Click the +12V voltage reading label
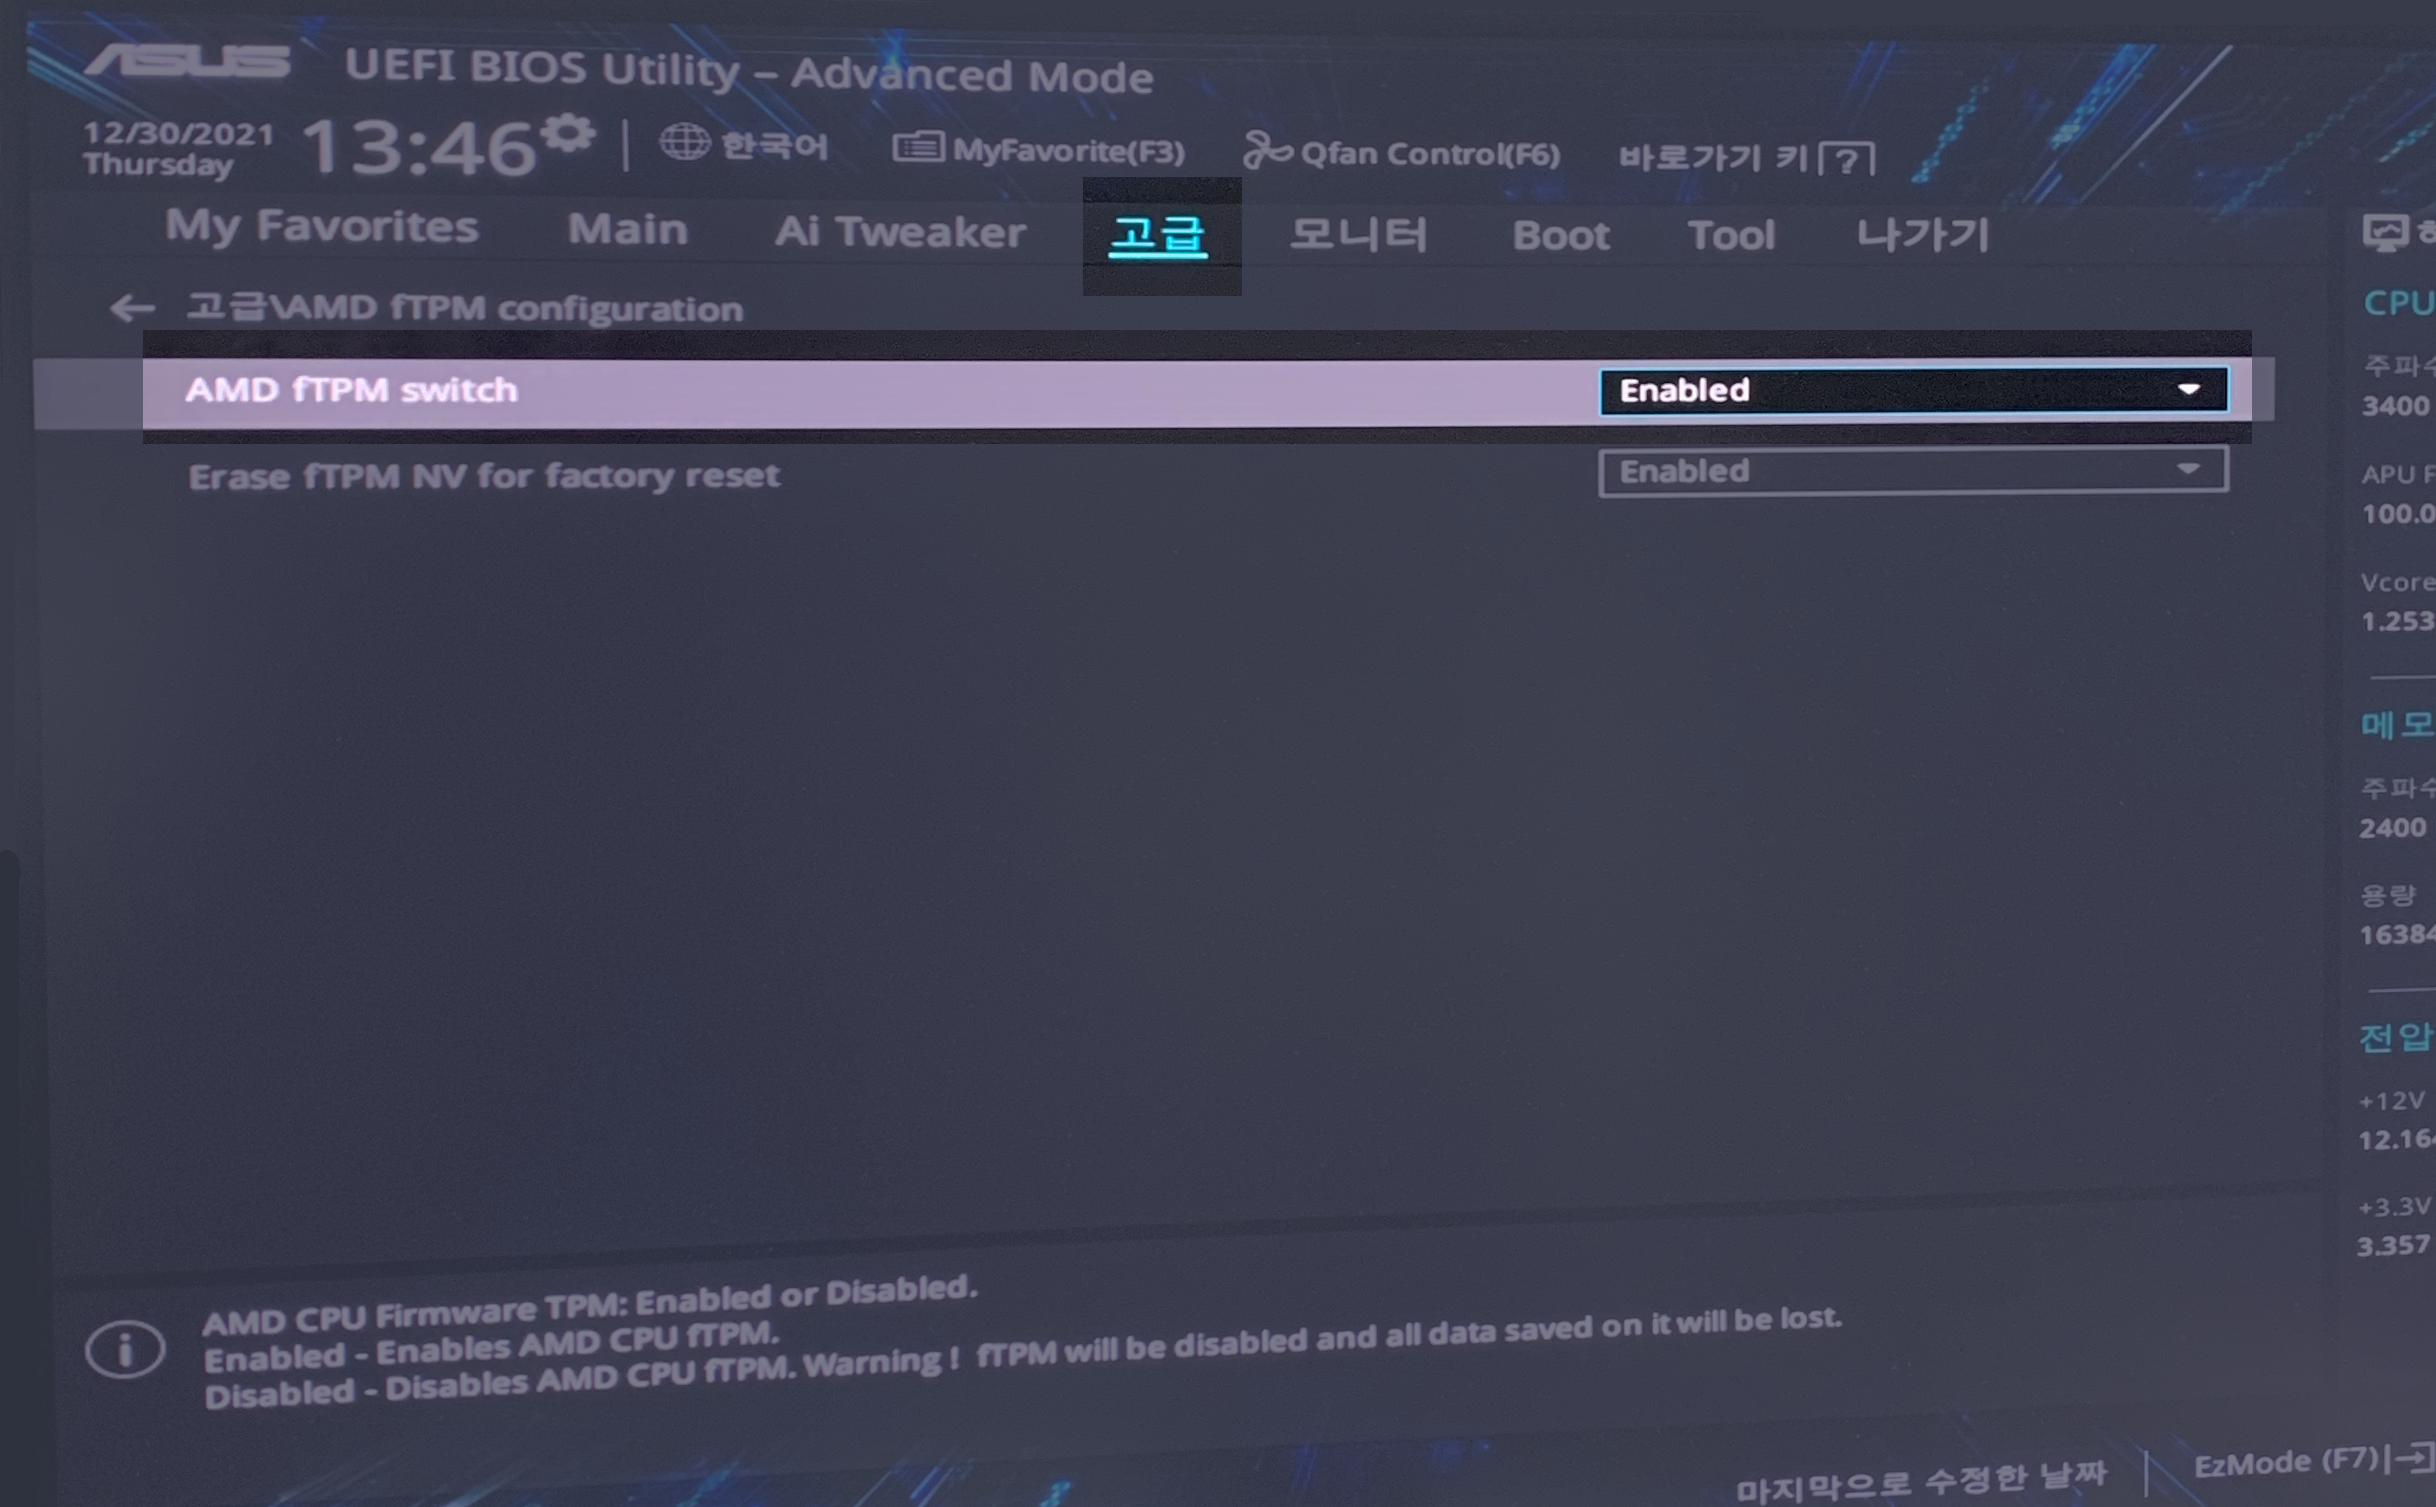2436x1507 pixels. (x=2392, y=1101)
